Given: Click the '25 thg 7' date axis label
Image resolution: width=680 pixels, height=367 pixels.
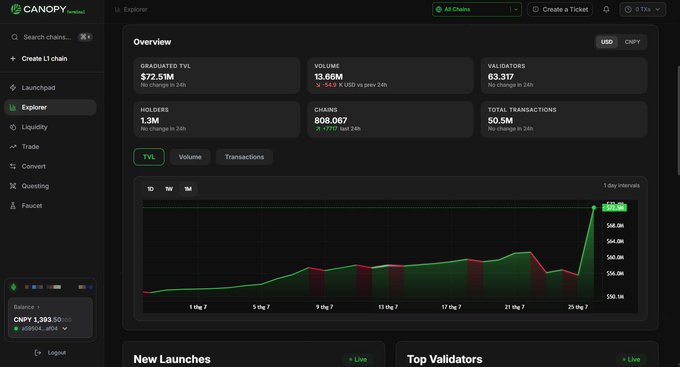Looking at the screenshot, I should point(578,307).
